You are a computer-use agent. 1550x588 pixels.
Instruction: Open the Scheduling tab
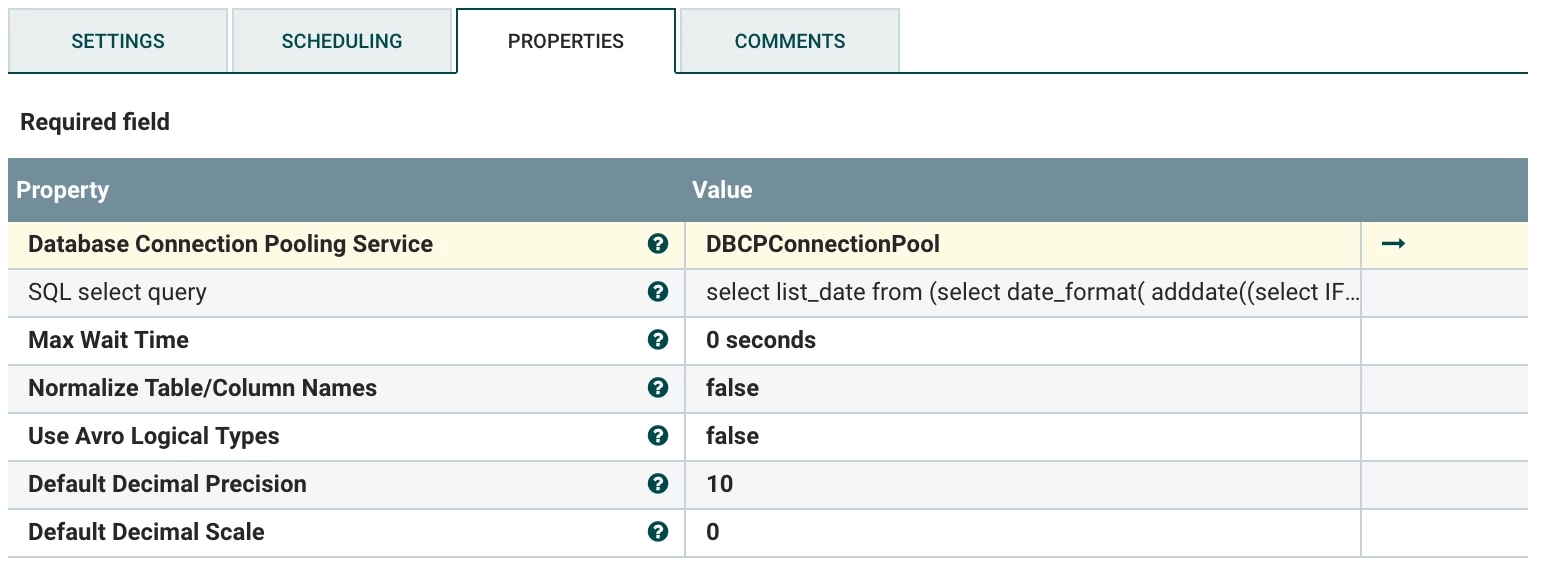point(342,41)
